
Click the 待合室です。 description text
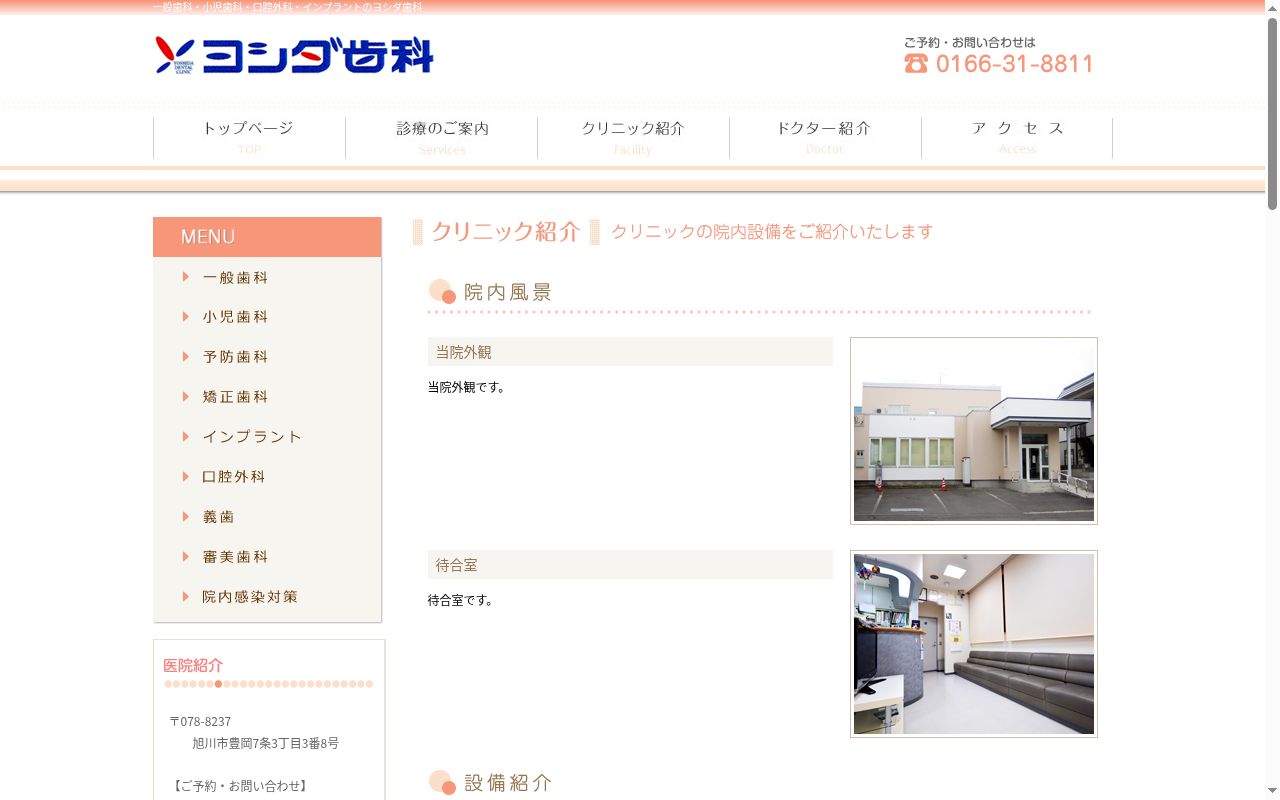[461, 600]
